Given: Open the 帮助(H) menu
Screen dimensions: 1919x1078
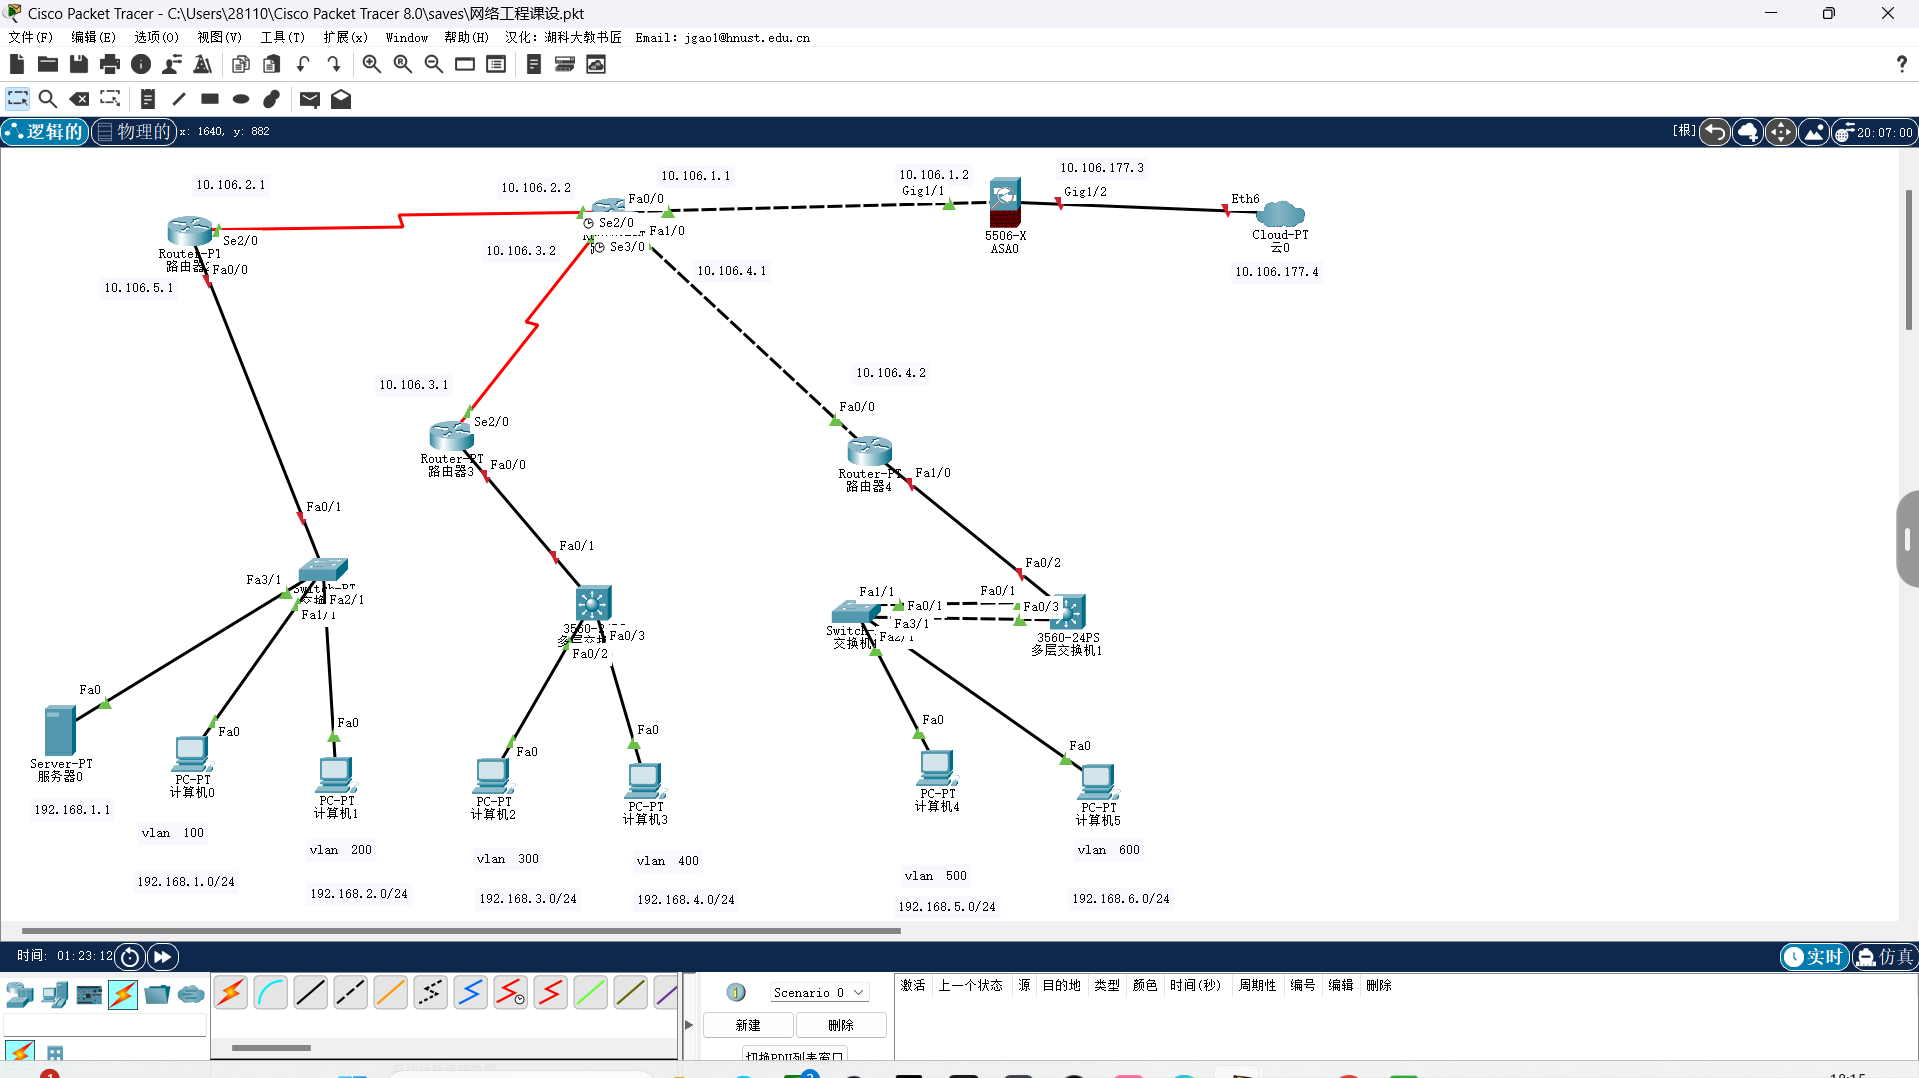Looking at the screenshot, I should (x=466, y=37).
